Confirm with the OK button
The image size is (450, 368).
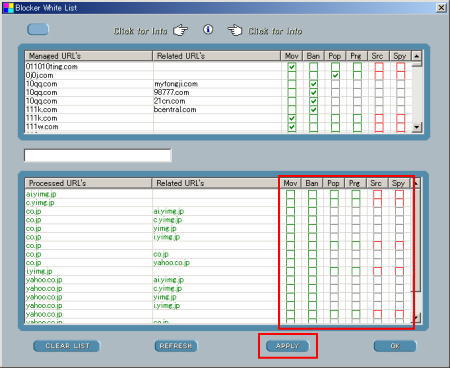click(x=395, y=346)
